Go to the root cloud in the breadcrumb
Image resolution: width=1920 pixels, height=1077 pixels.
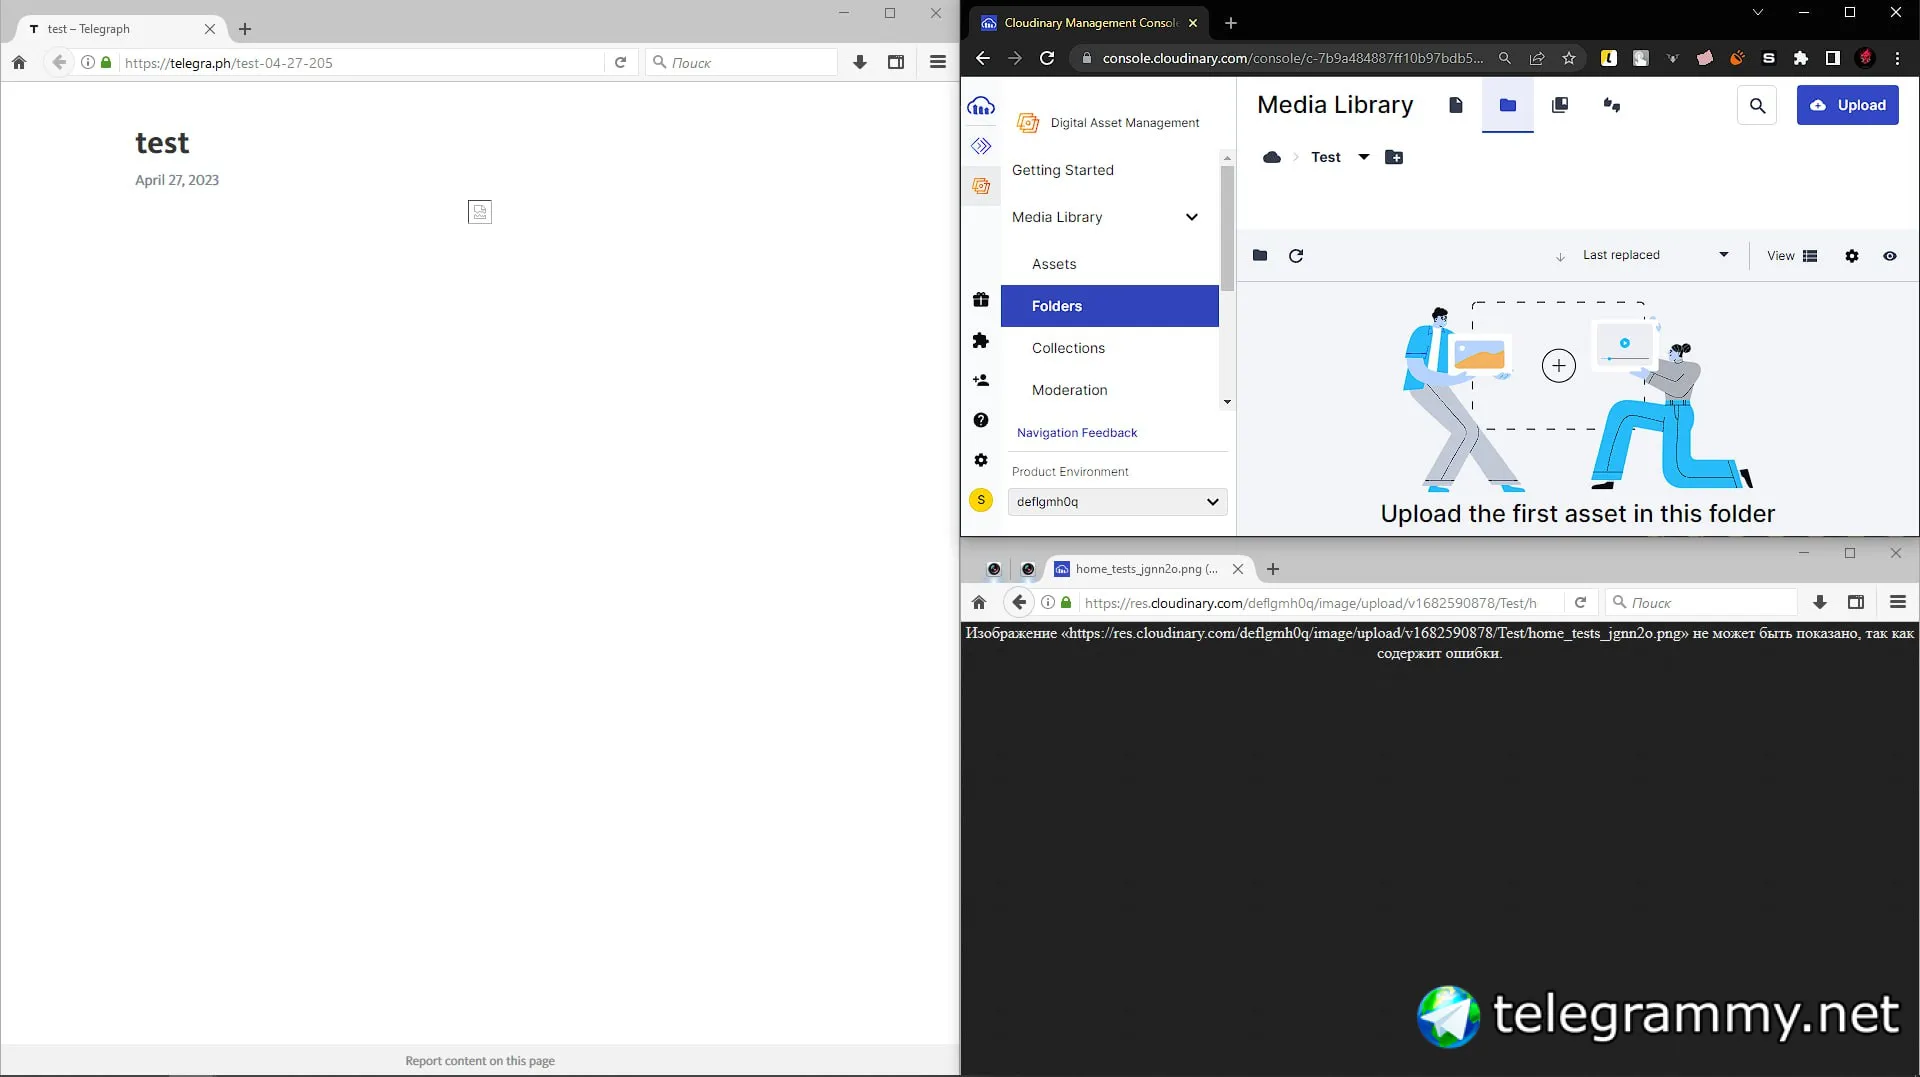[1272, 157]
